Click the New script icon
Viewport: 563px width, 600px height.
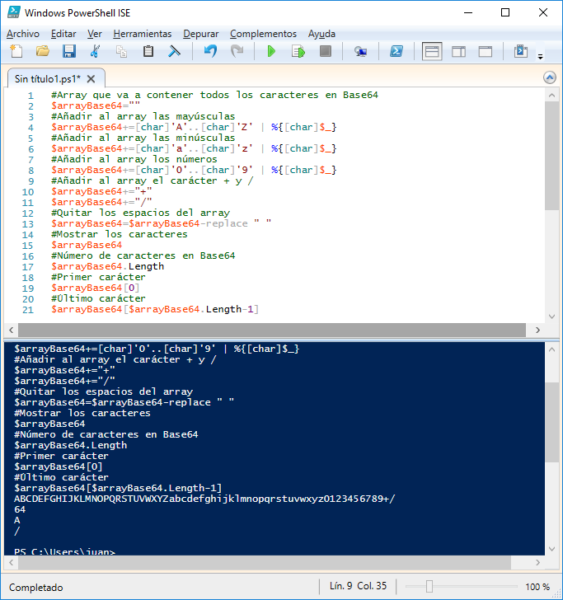click(x=16, y=51)
